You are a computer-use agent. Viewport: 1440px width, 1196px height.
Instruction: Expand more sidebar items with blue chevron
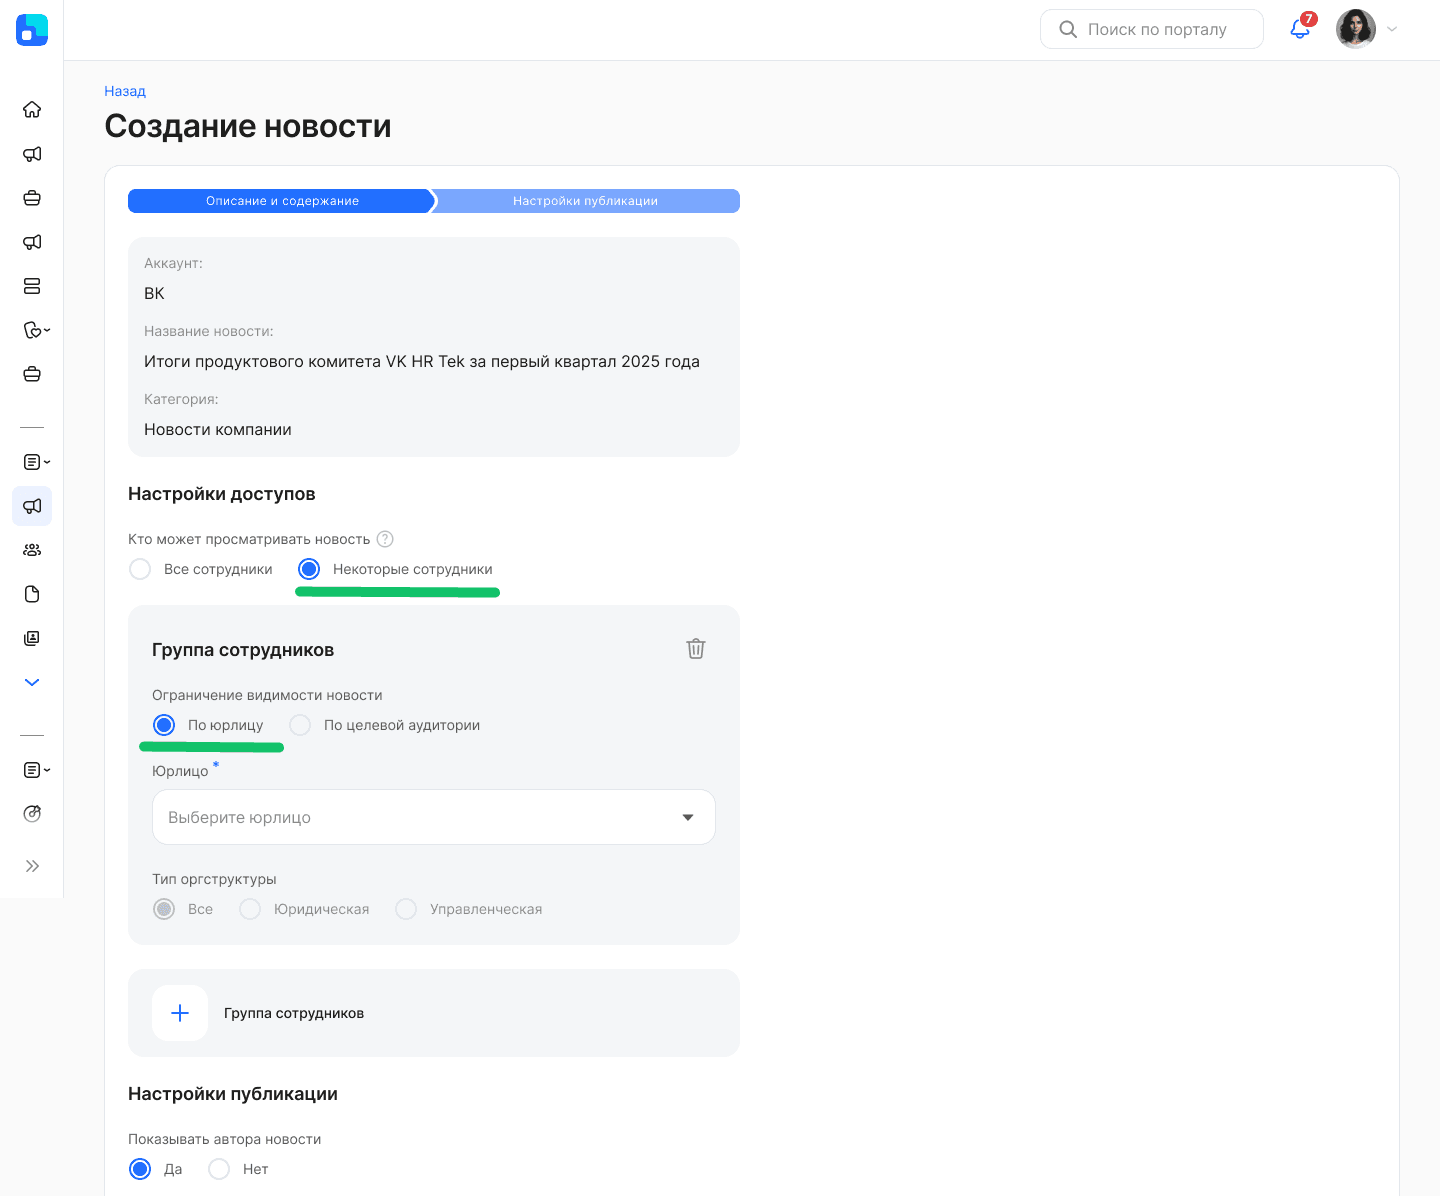32,682
